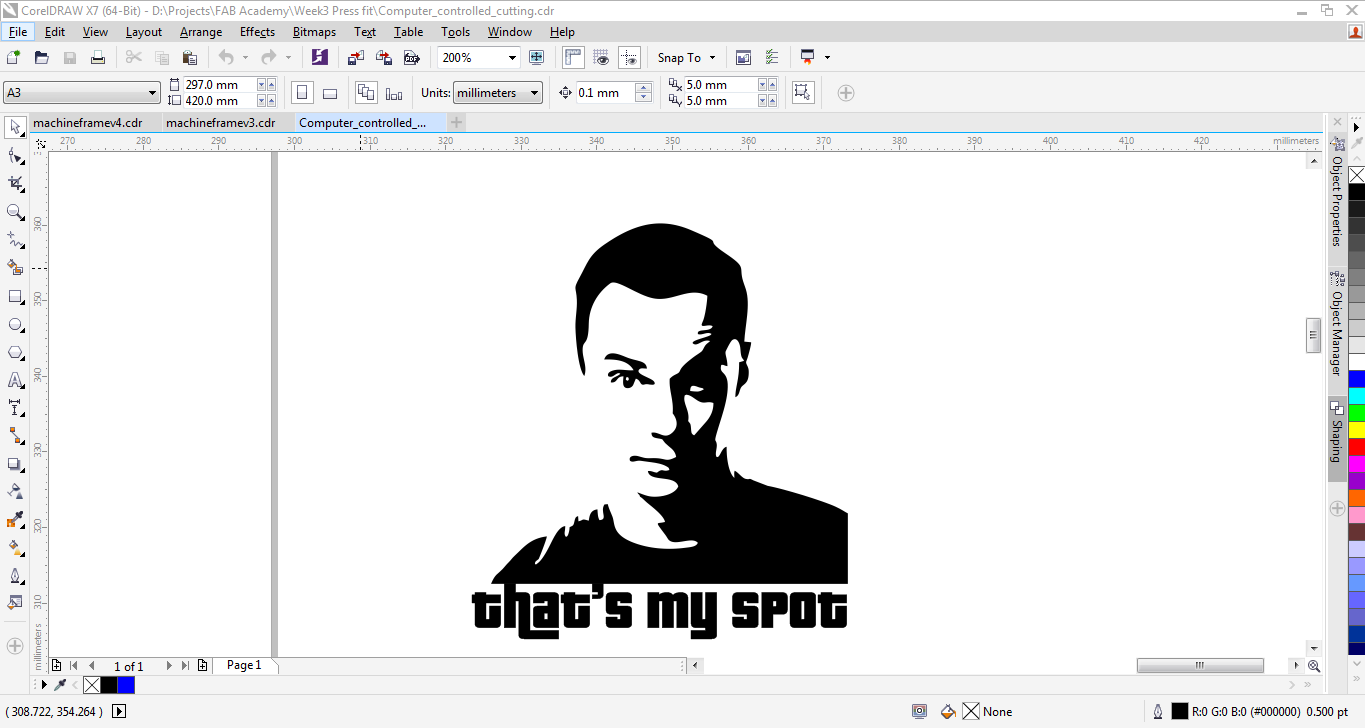
Task: Select the Text tool
Action: [16, 380]
